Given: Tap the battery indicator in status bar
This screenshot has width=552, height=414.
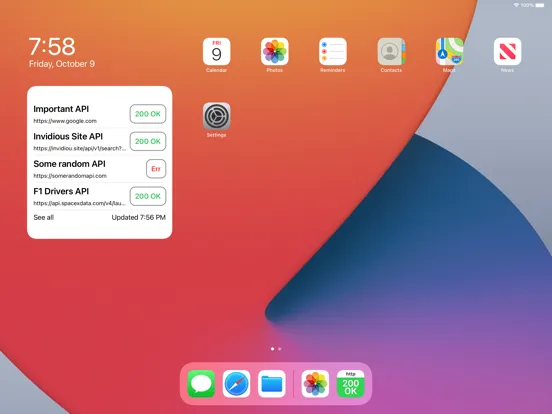Looking at the screenshot, I should point(540,5).
